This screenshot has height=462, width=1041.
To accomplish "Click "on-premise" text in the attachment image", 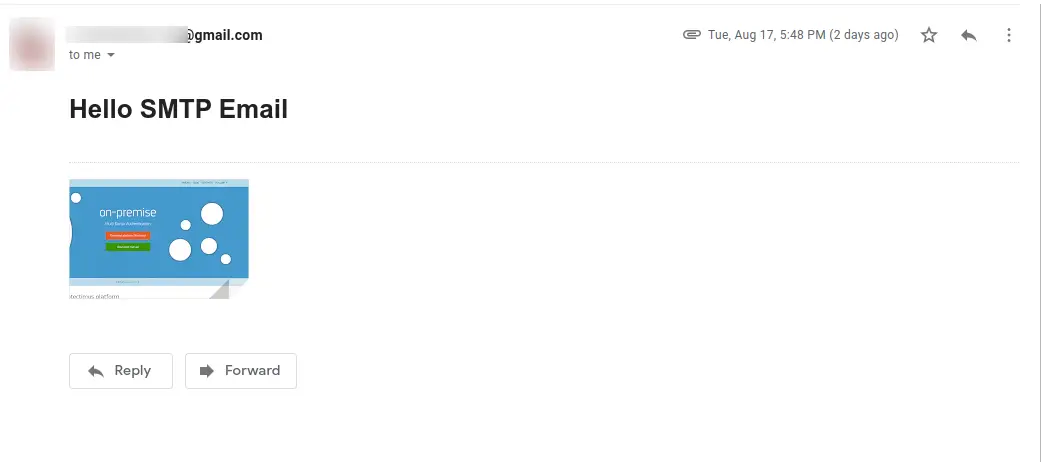I will pos(127,213).
